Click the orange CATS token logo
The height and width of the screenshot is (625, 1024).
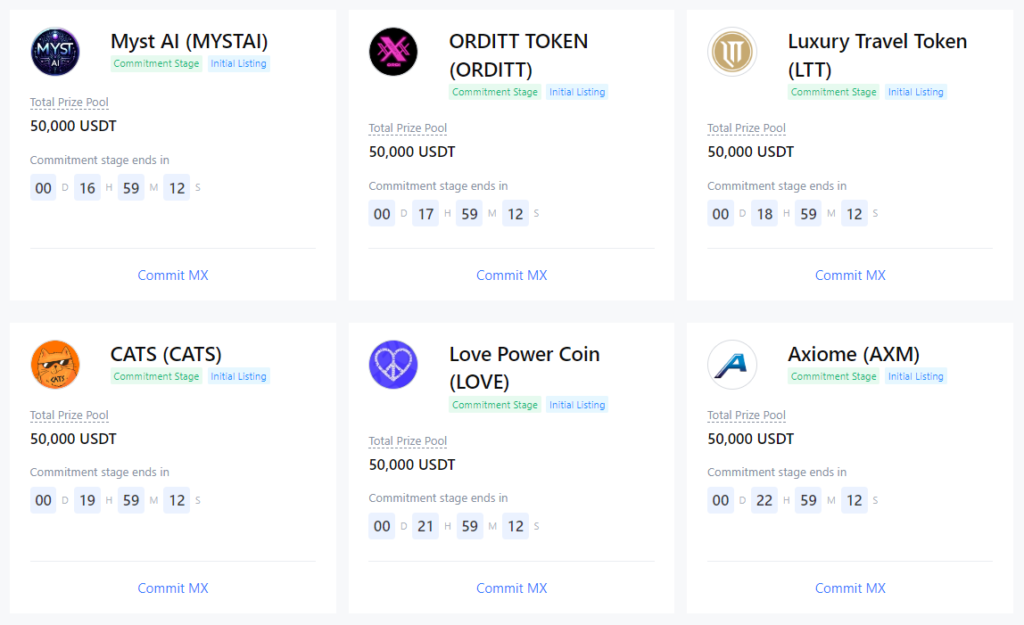pos(55,365)
